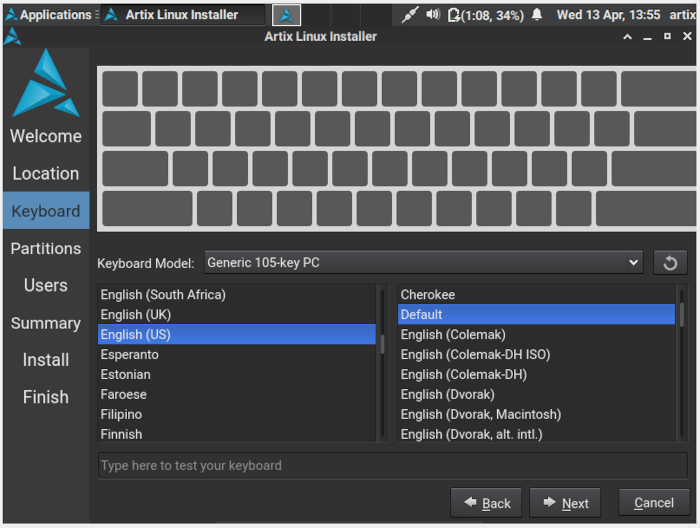This screenshot has width=700, height=528.
Task: Go to the Location step
Action: click(46, 174)
